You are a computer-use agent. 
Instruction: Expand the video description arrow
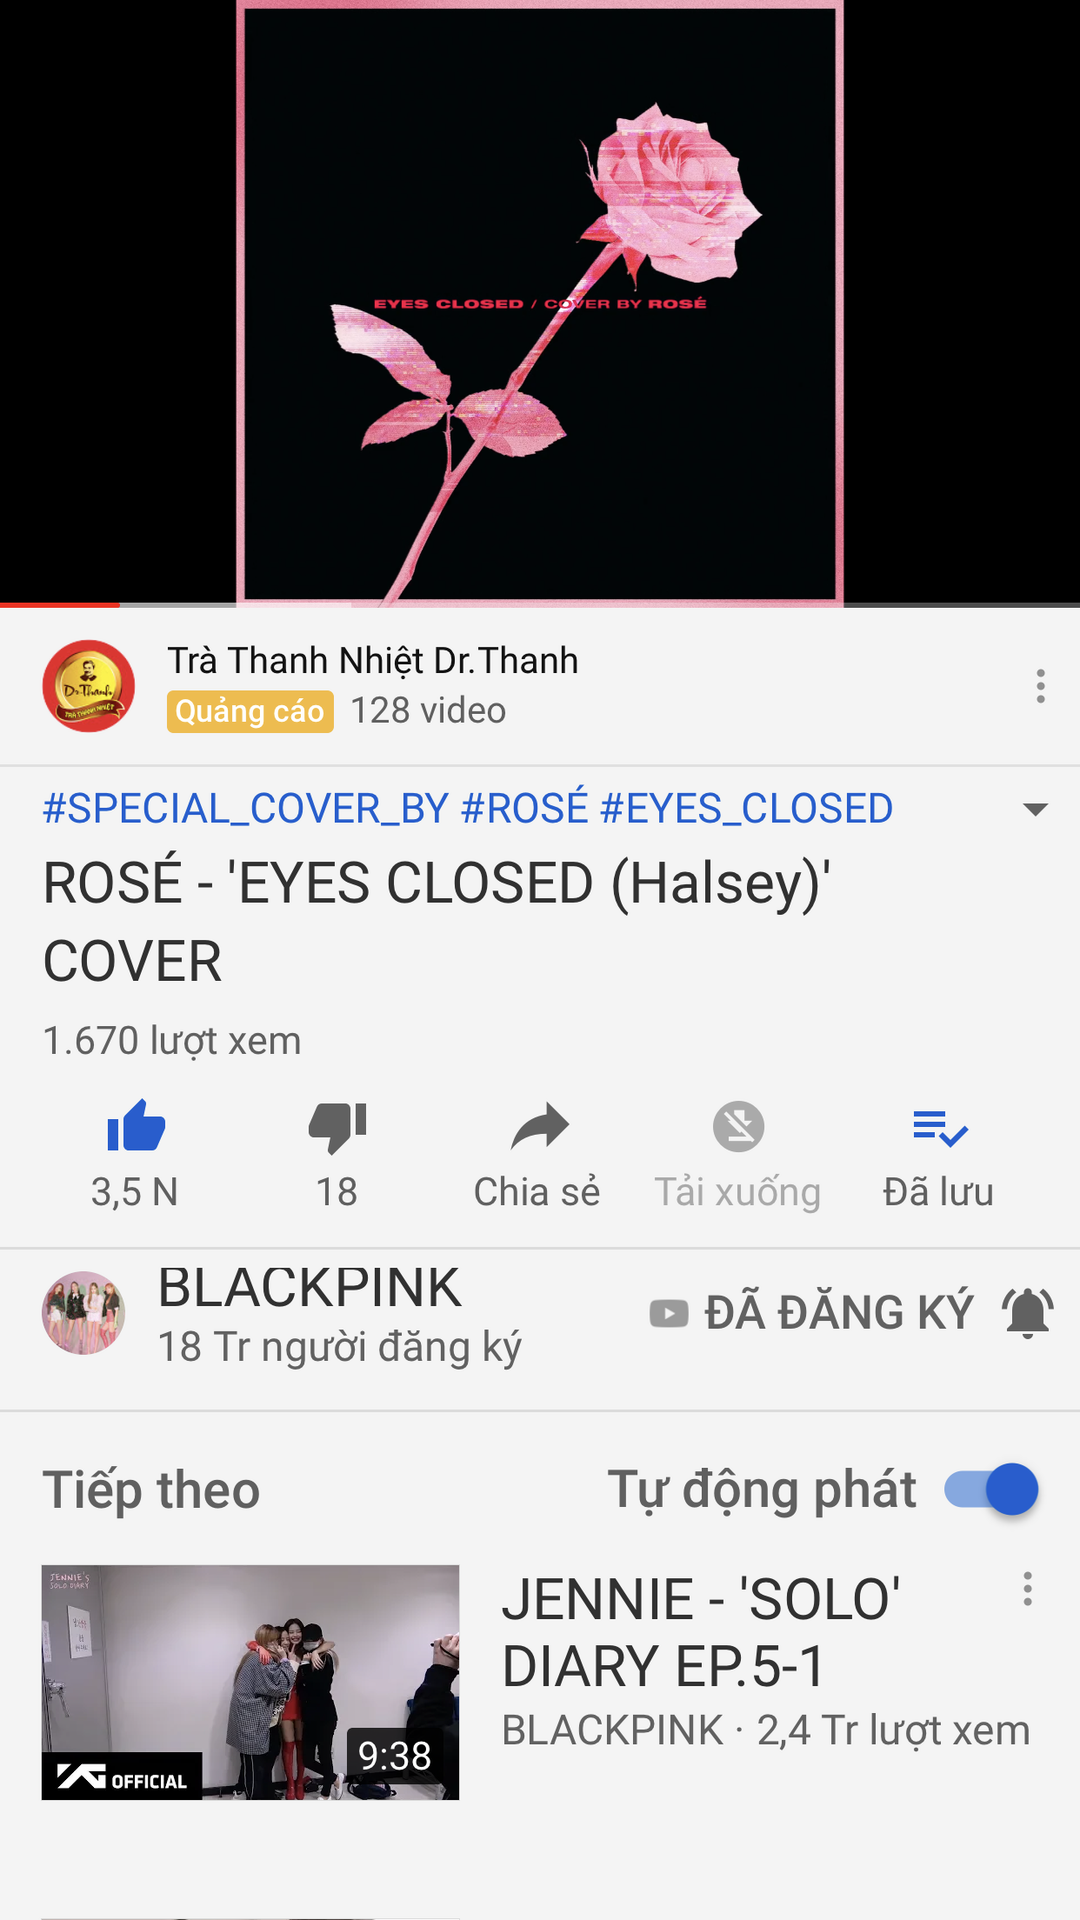(x=1035, y=809)
